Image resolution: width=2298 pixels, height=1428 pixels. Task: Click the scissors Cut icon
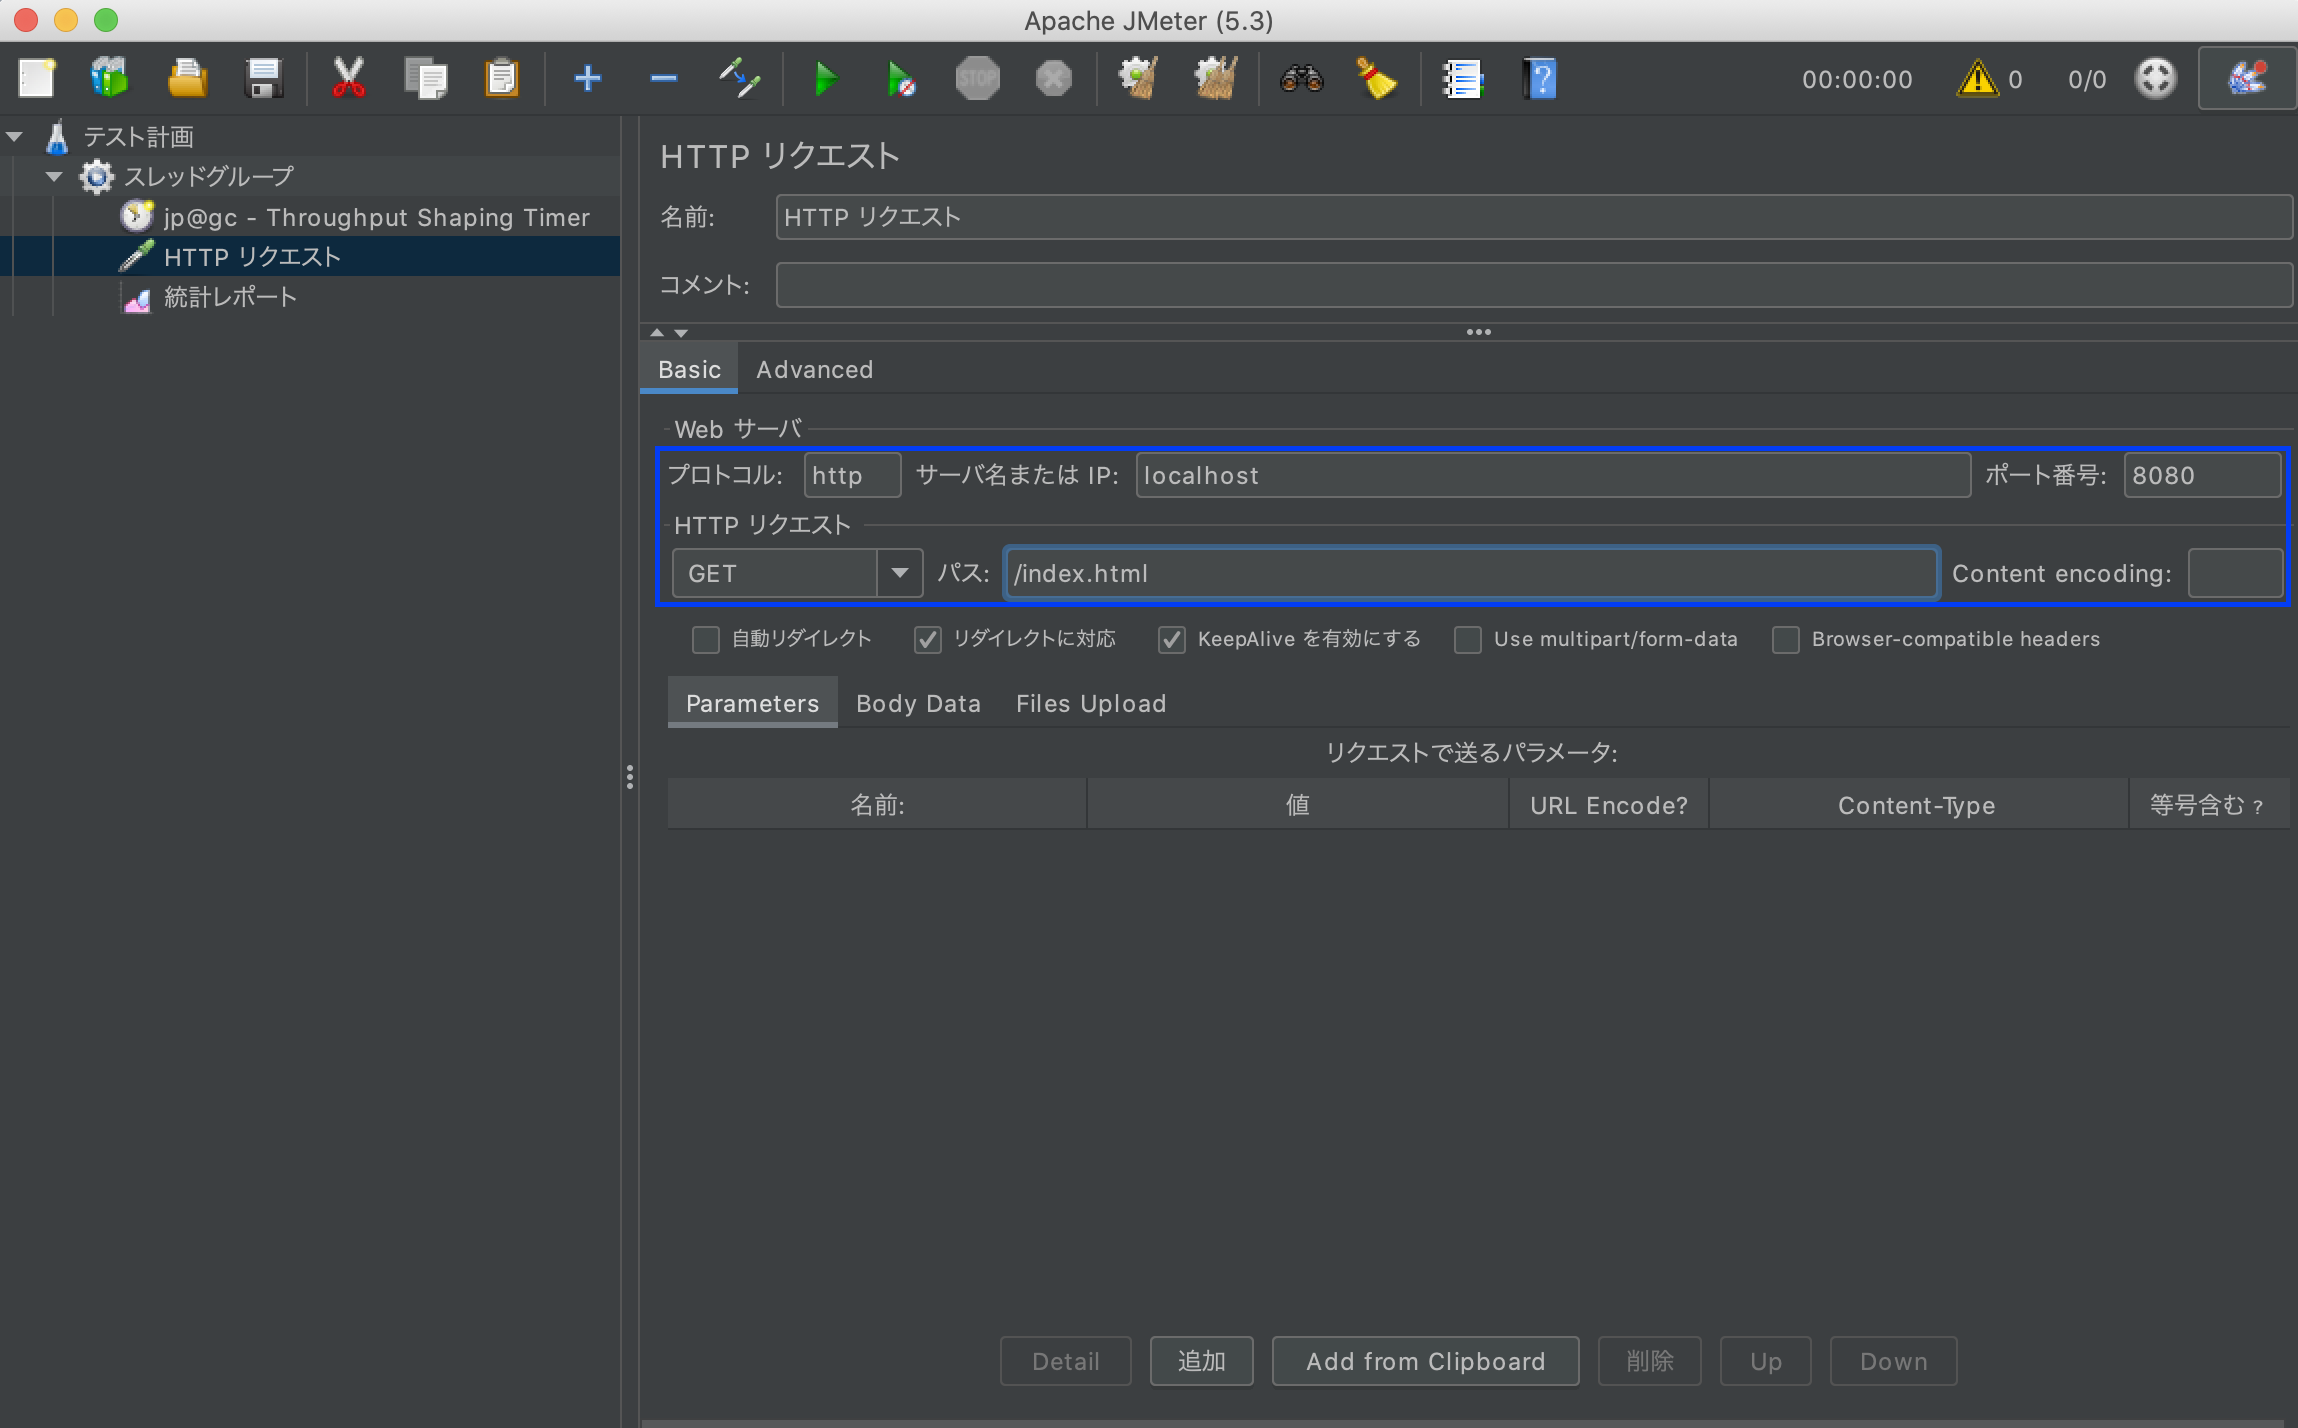pyautogui.click(x=348, y=78)
